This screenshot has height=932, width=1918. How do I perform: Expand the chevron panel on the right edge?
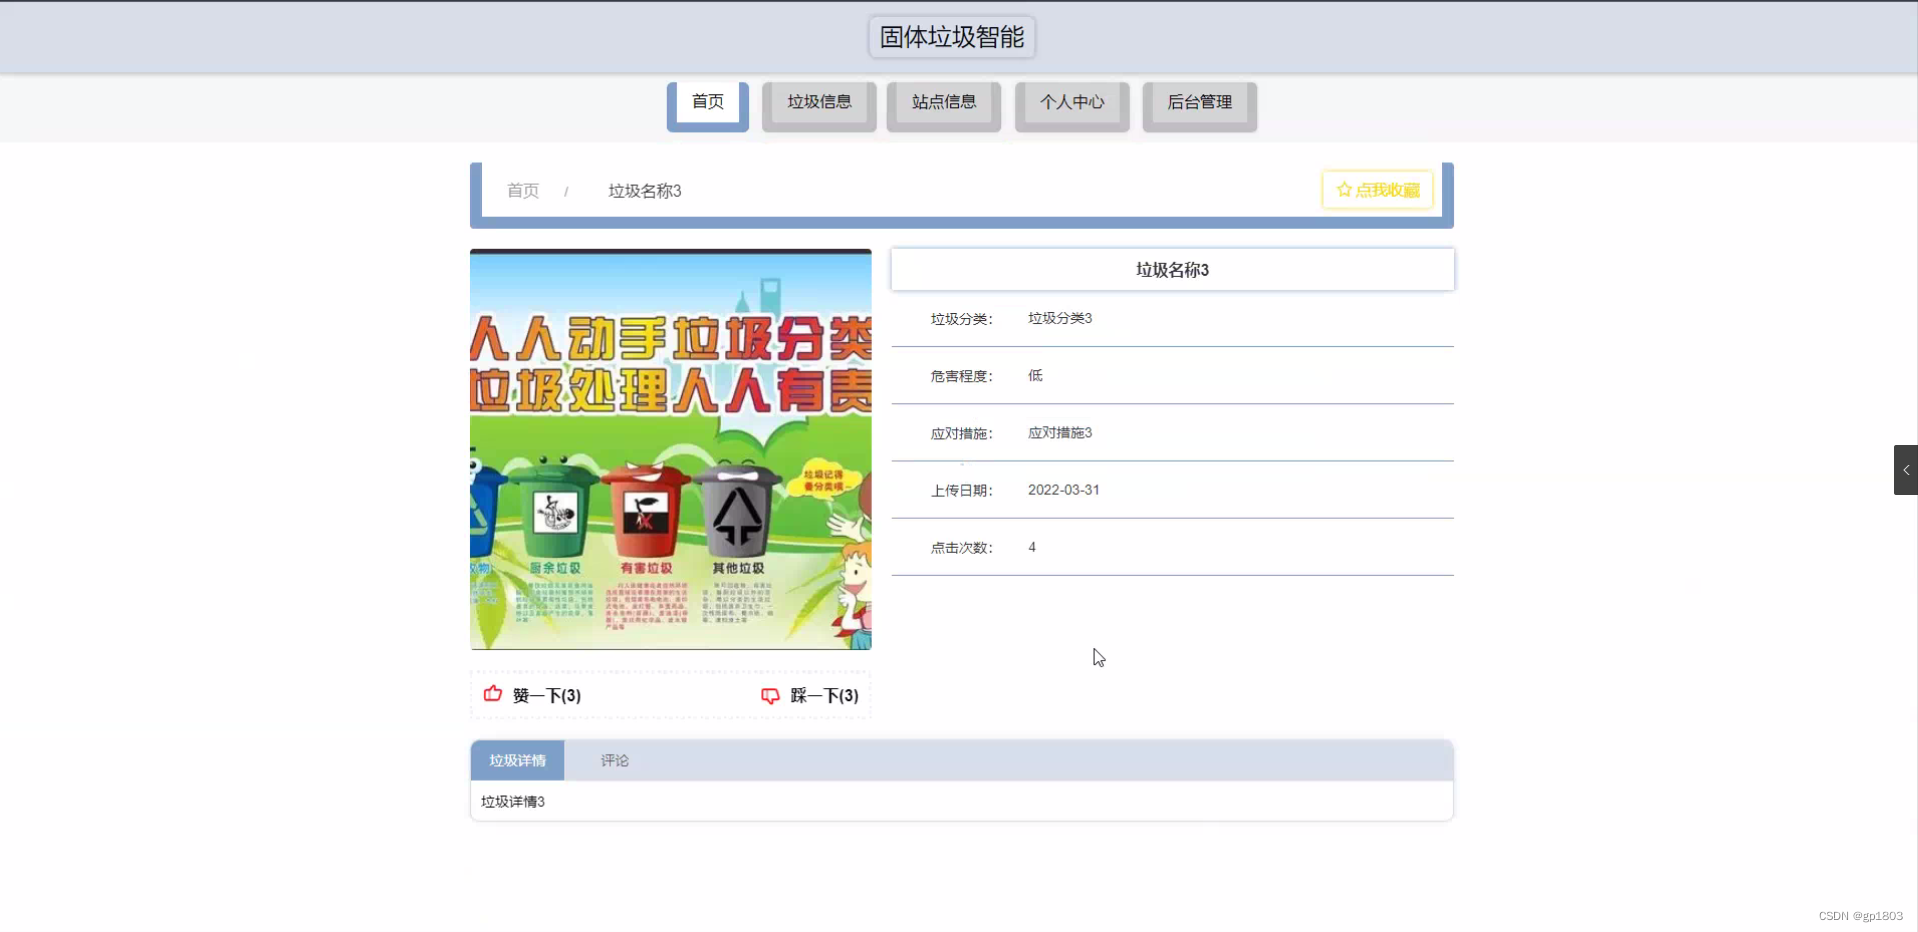(1905, 470)
